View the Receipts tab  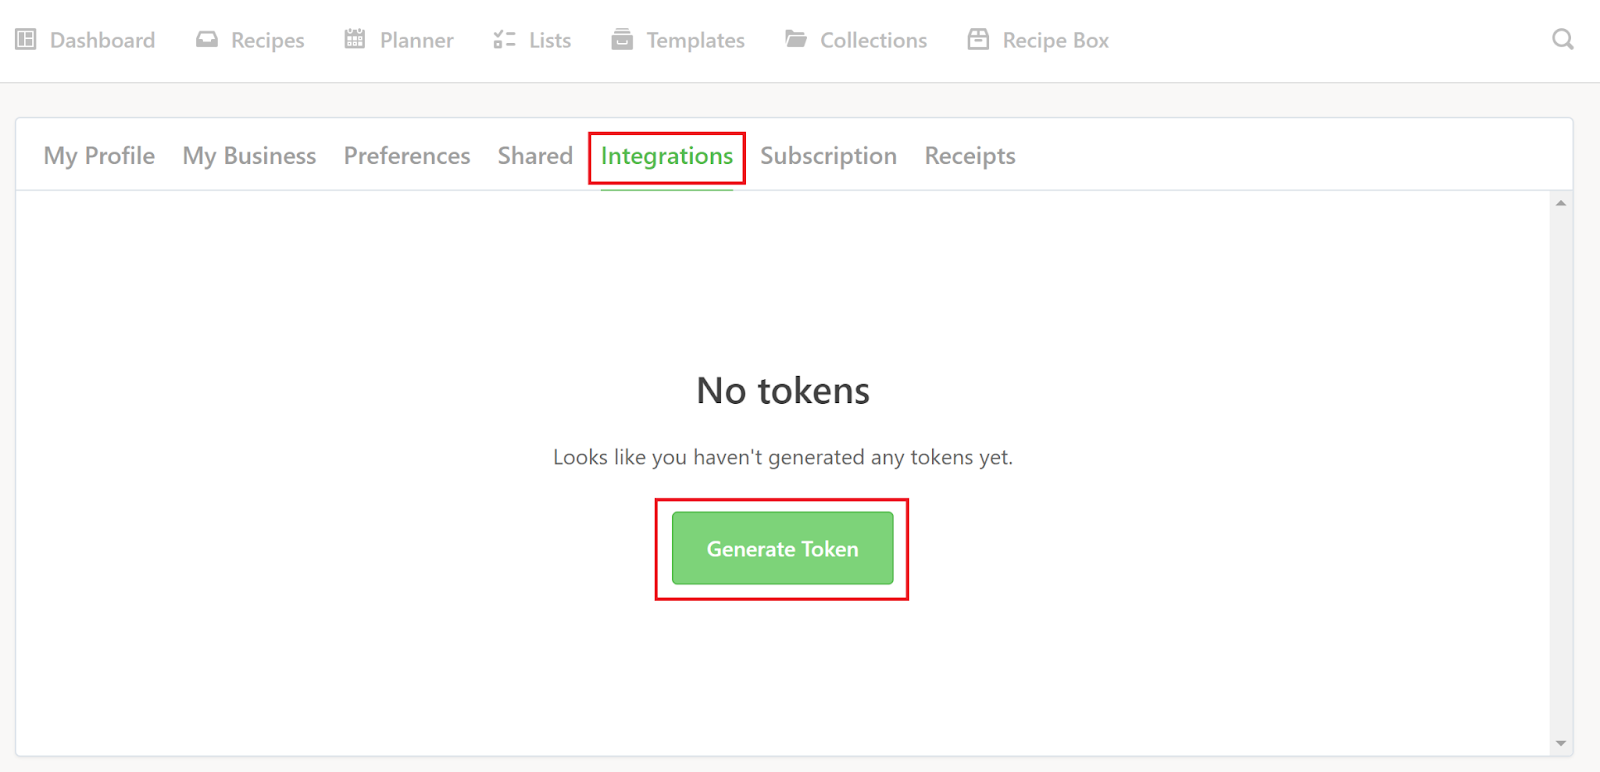pyautogui.click(x=970, y=156)
